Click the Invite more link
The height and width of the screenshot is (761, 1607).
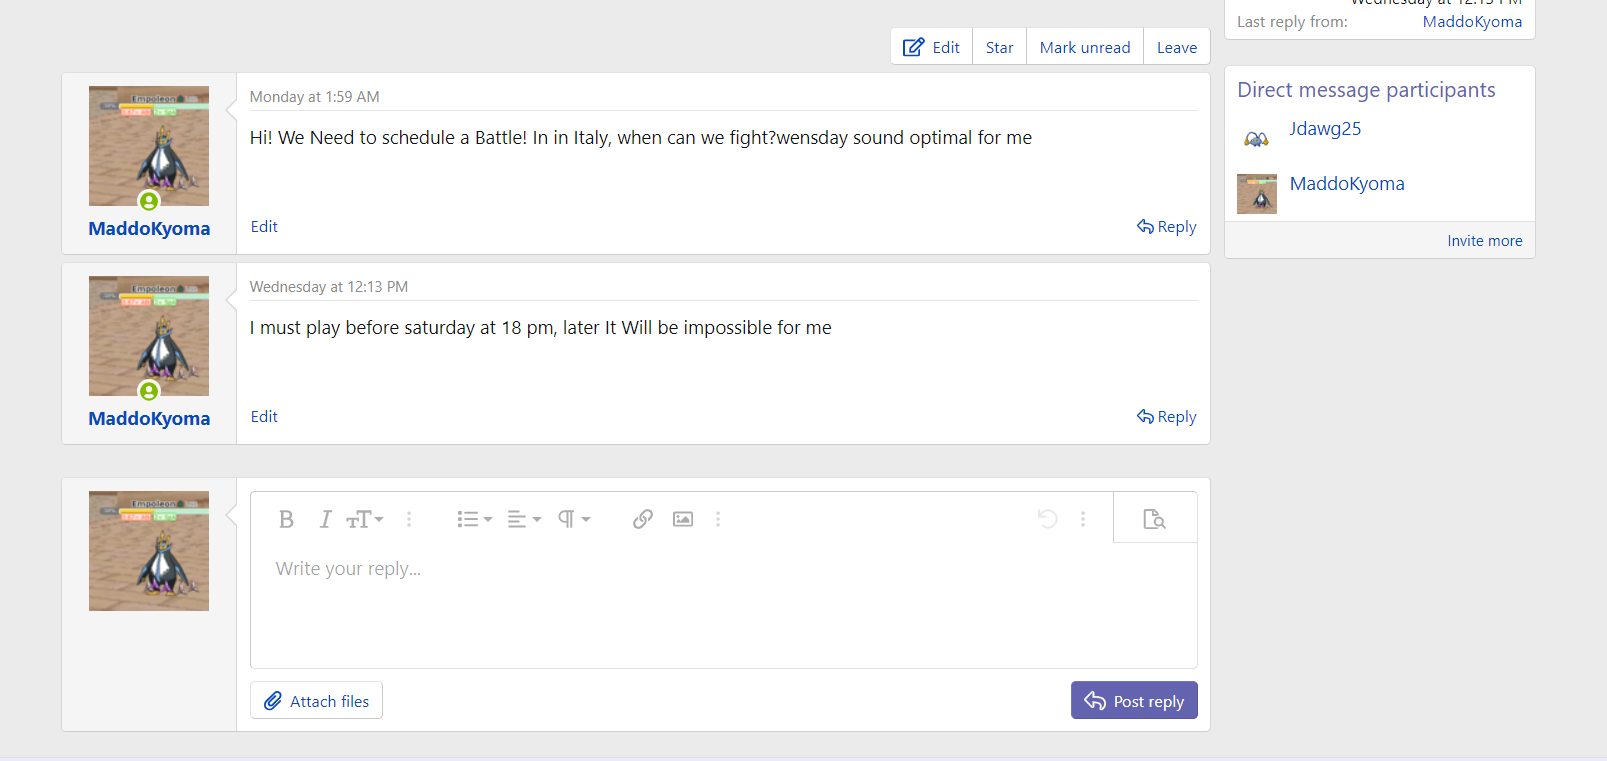pyautogui.click(x=1484, y=241)
